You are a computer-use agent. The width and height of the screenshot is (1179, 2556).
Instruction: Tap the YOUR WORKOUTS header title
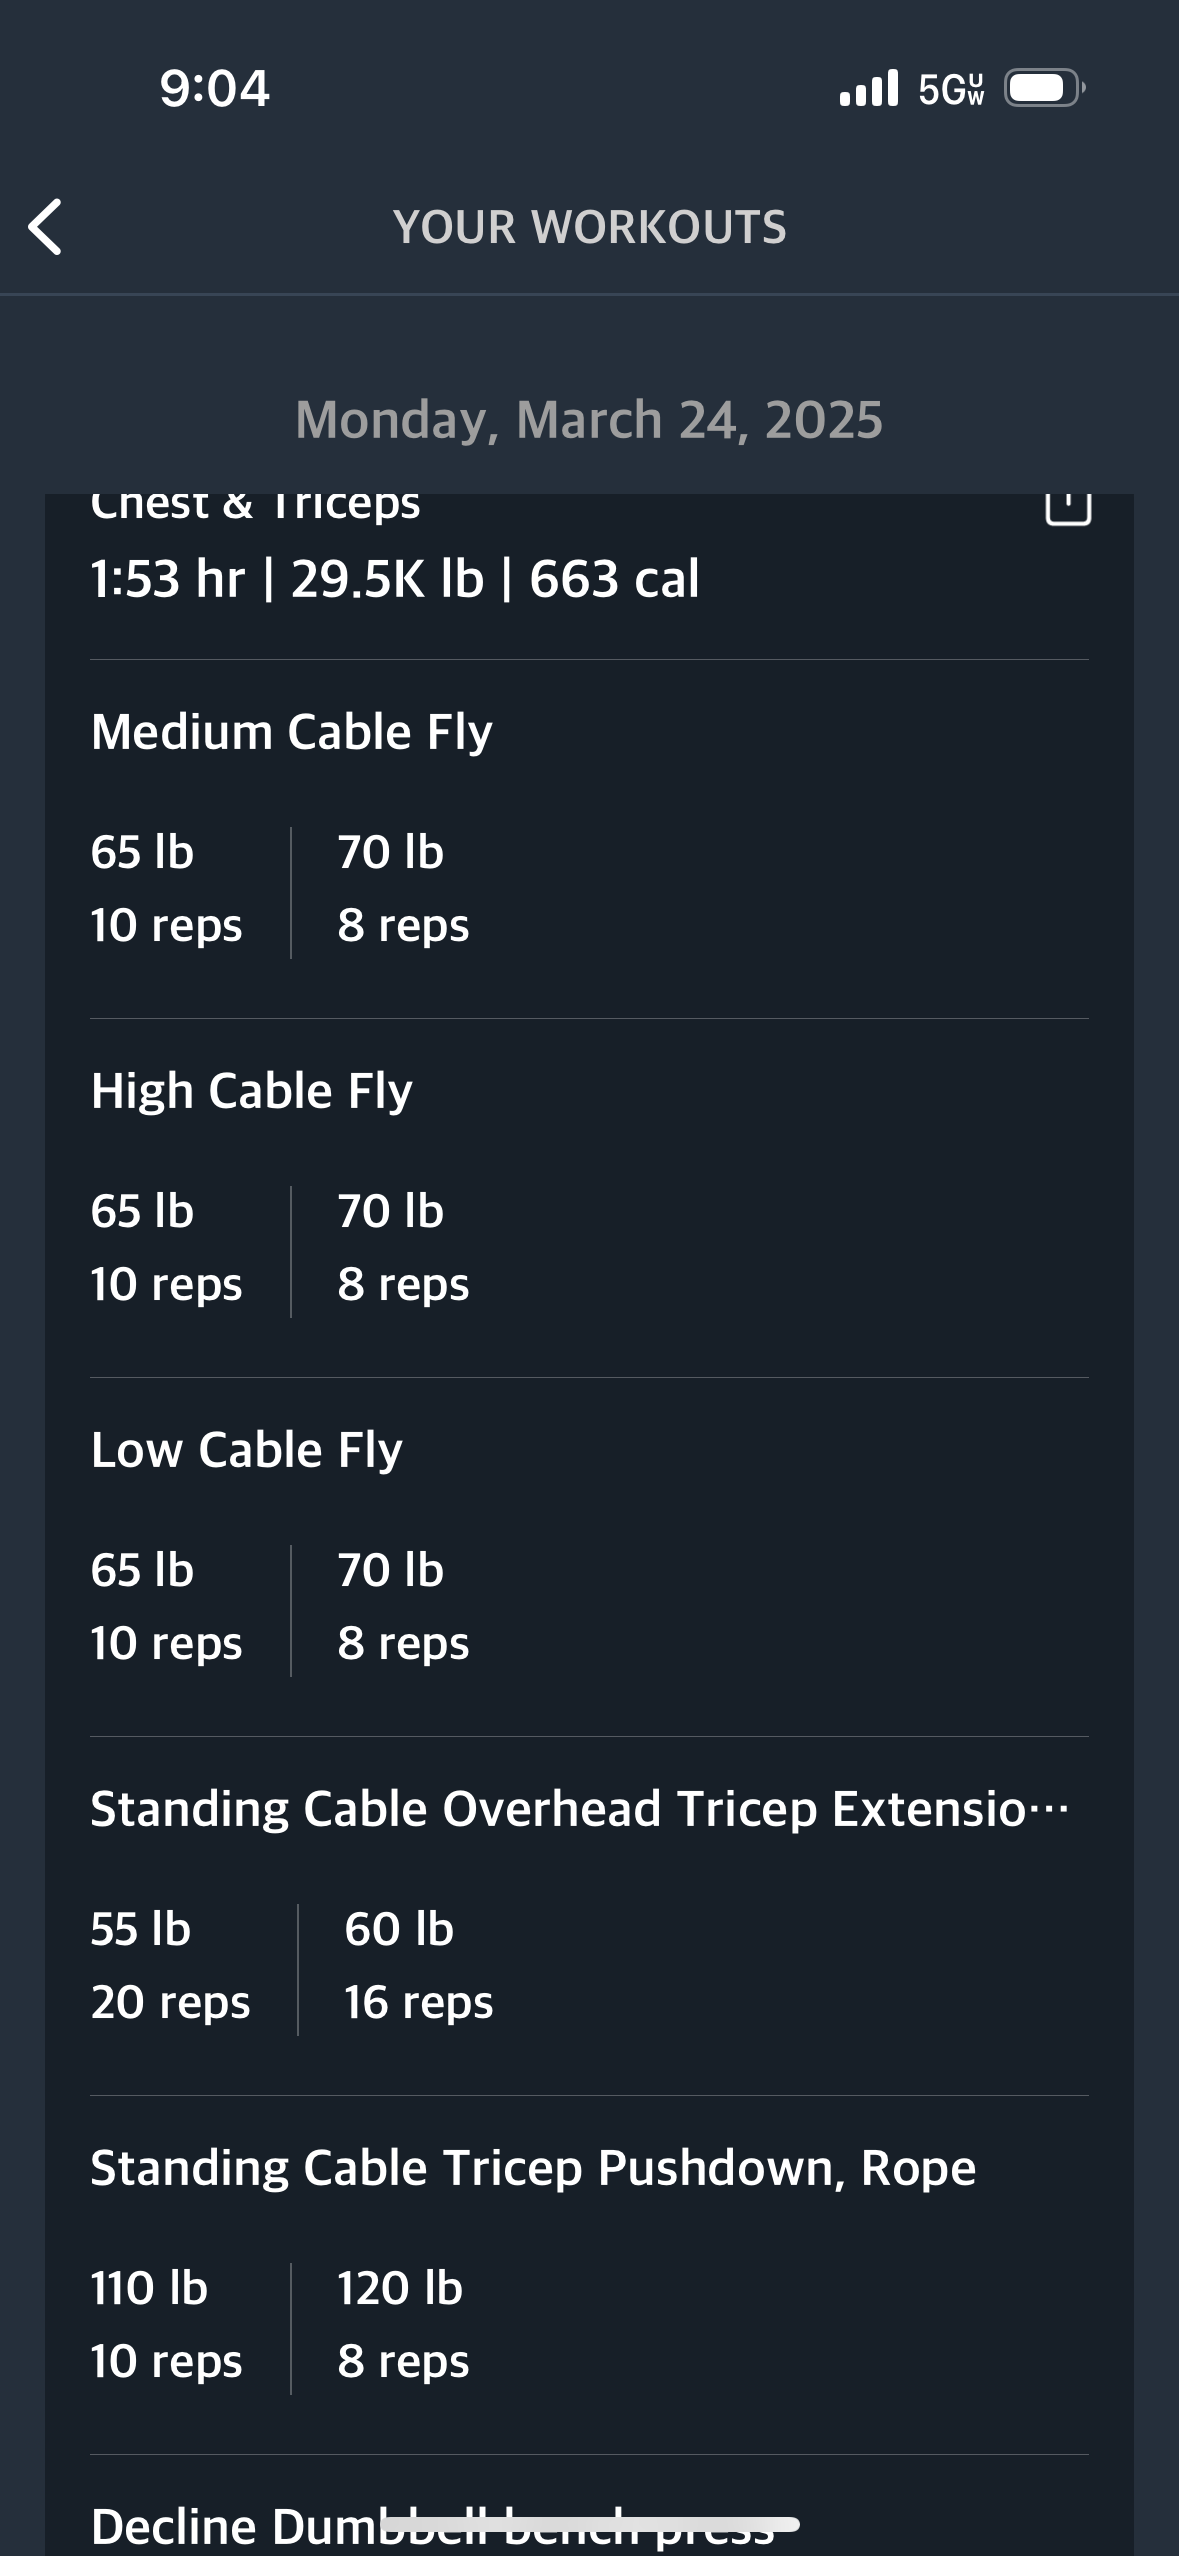tap(590, 227)
